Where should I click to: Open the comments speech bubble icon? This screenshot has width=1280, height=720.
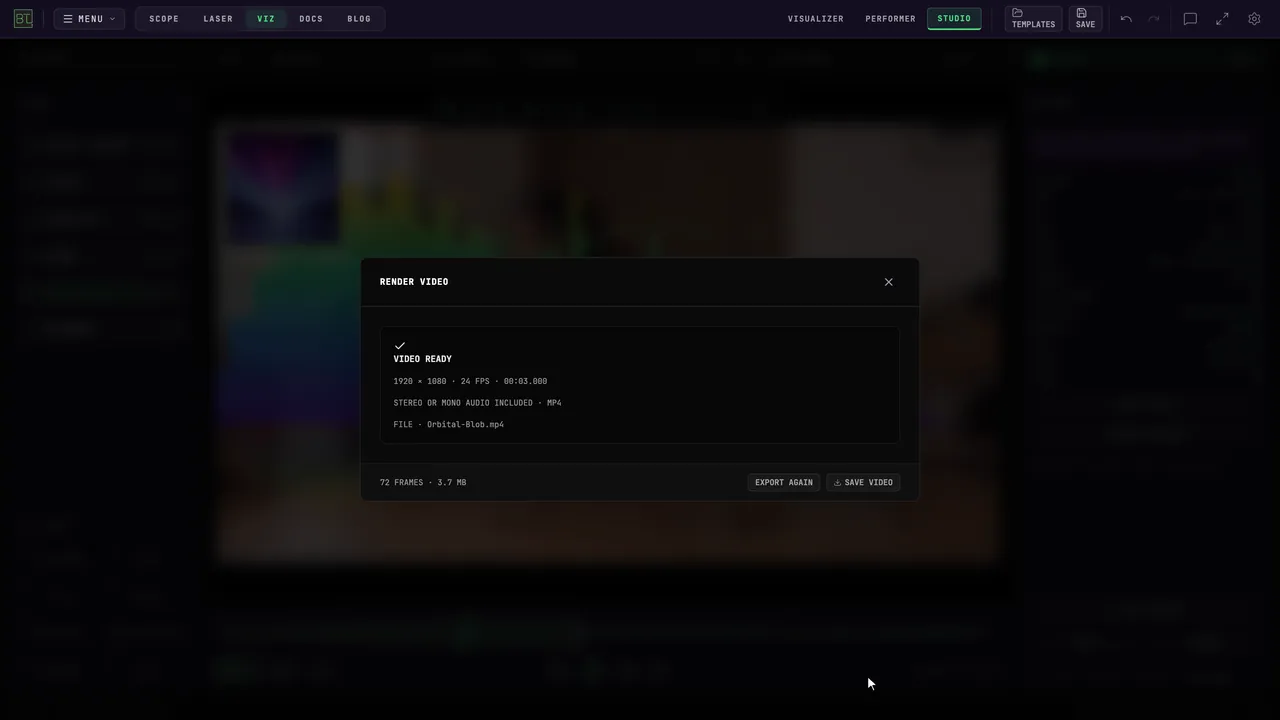click(1190, 19)
